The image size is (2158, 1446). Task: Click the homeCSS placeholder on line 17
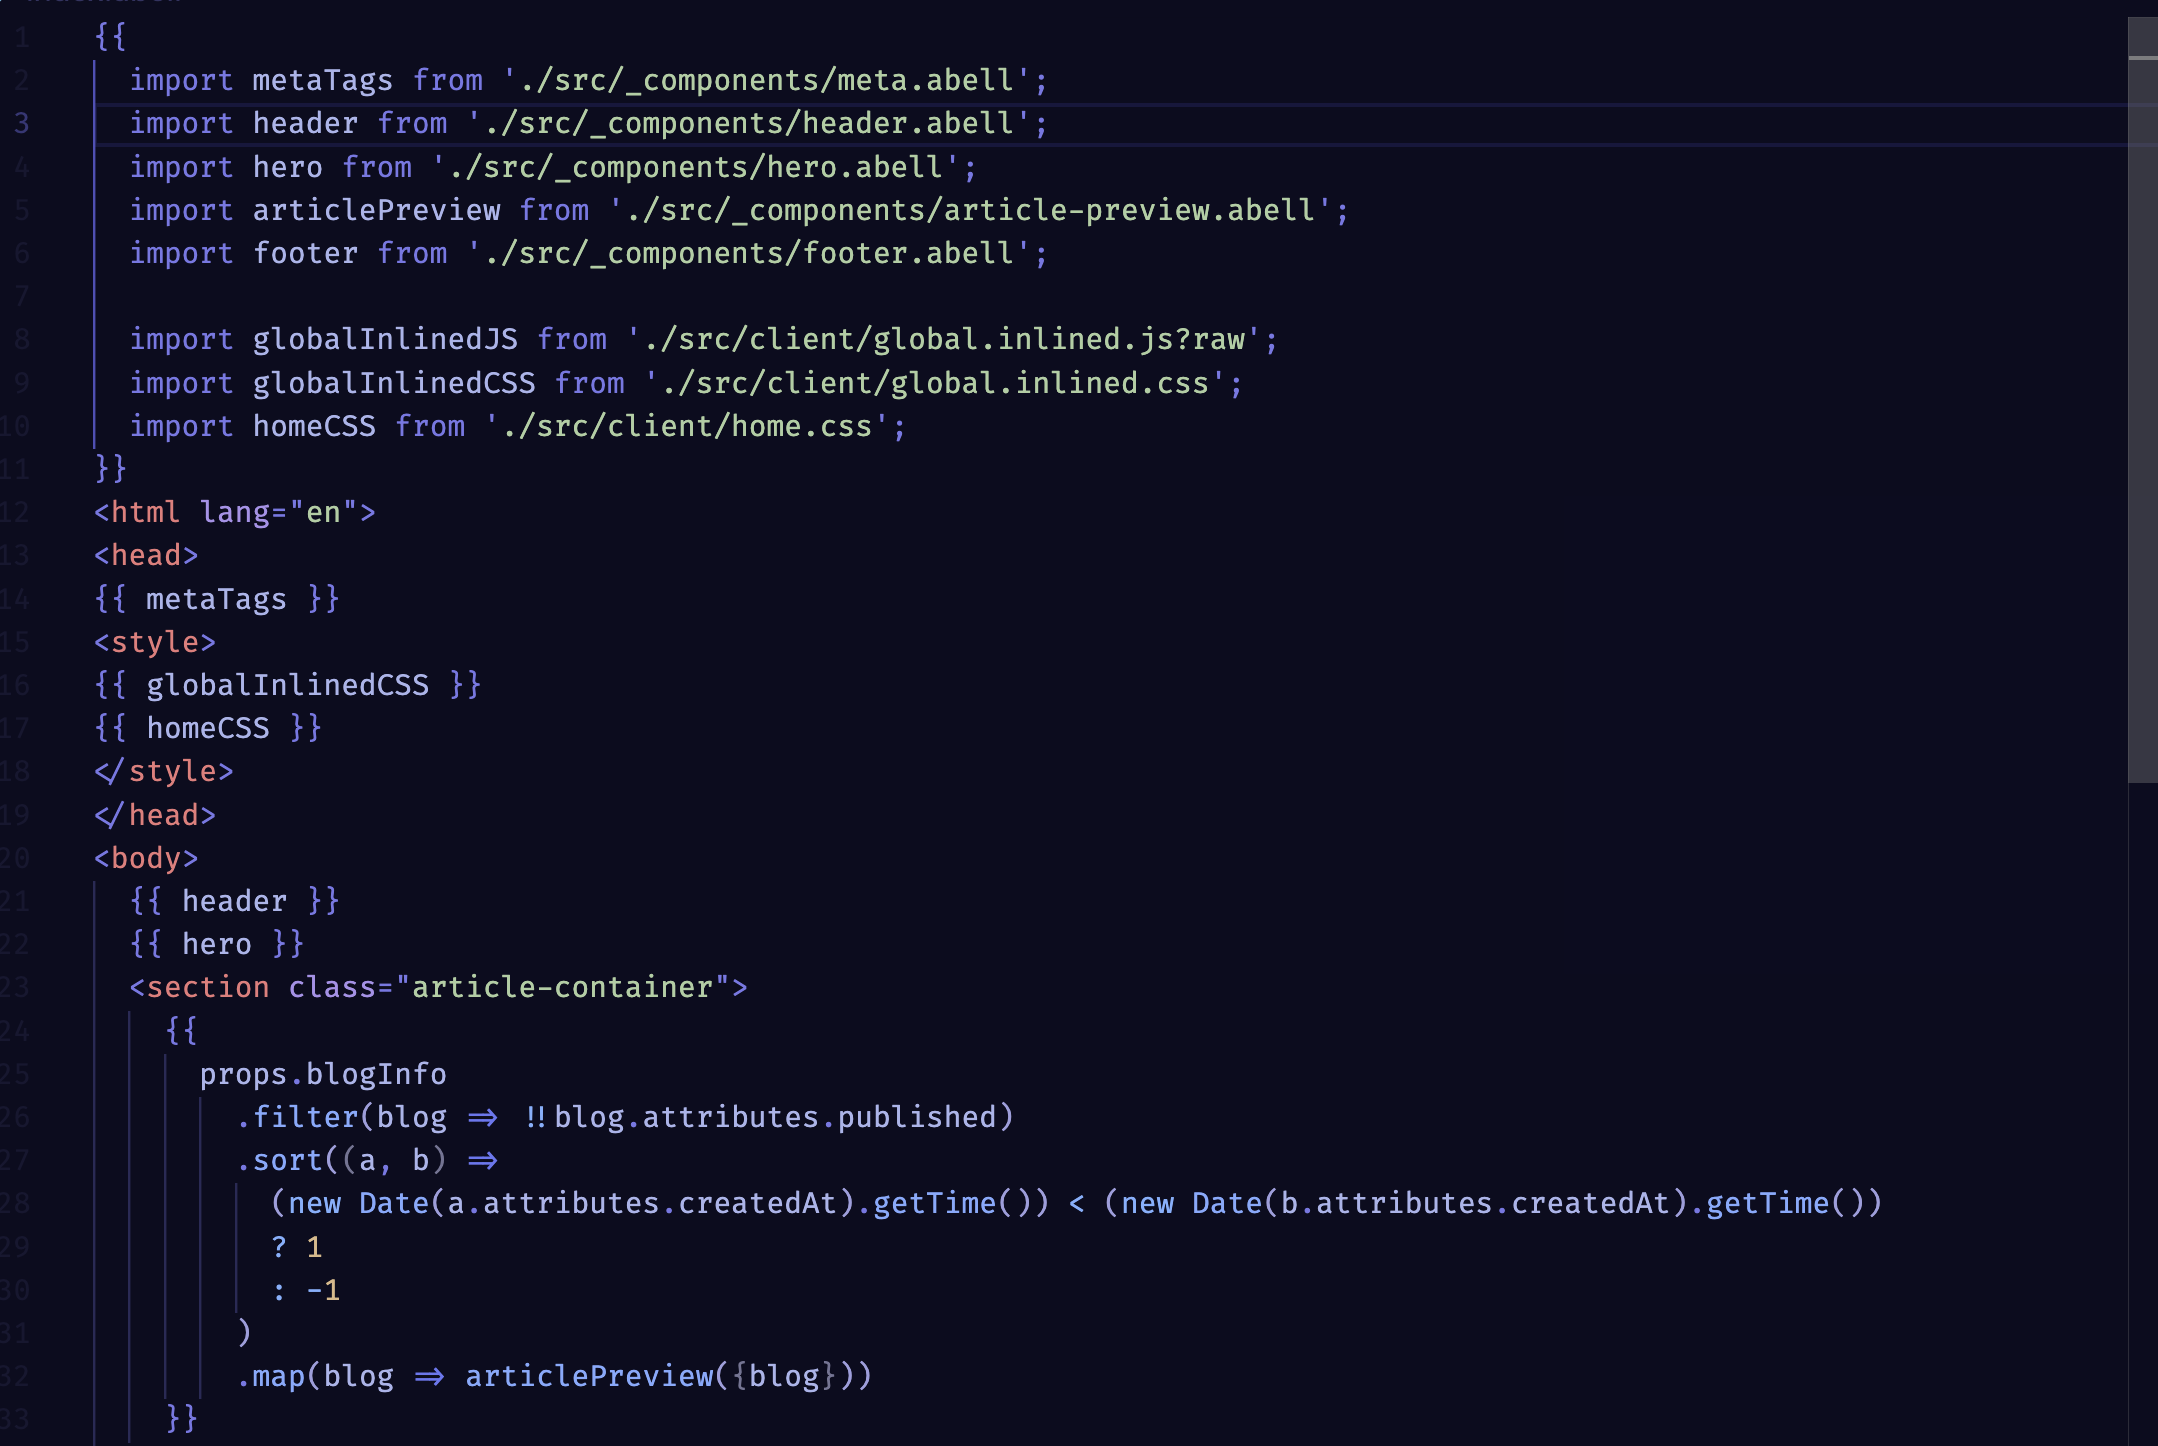coord(210,727)
